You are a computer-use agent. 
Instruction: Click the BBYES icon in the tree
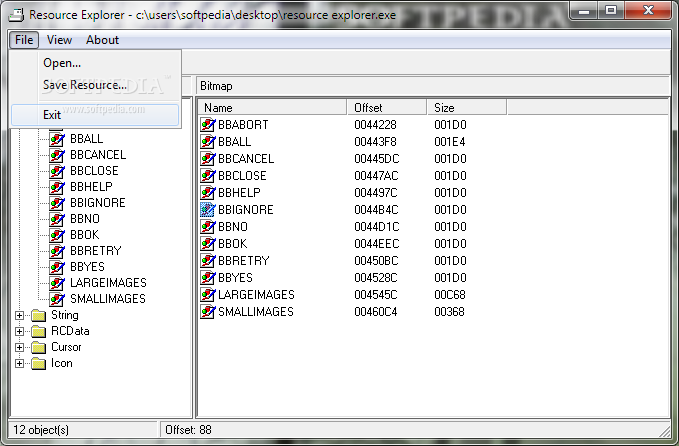[x=57, y=267]
